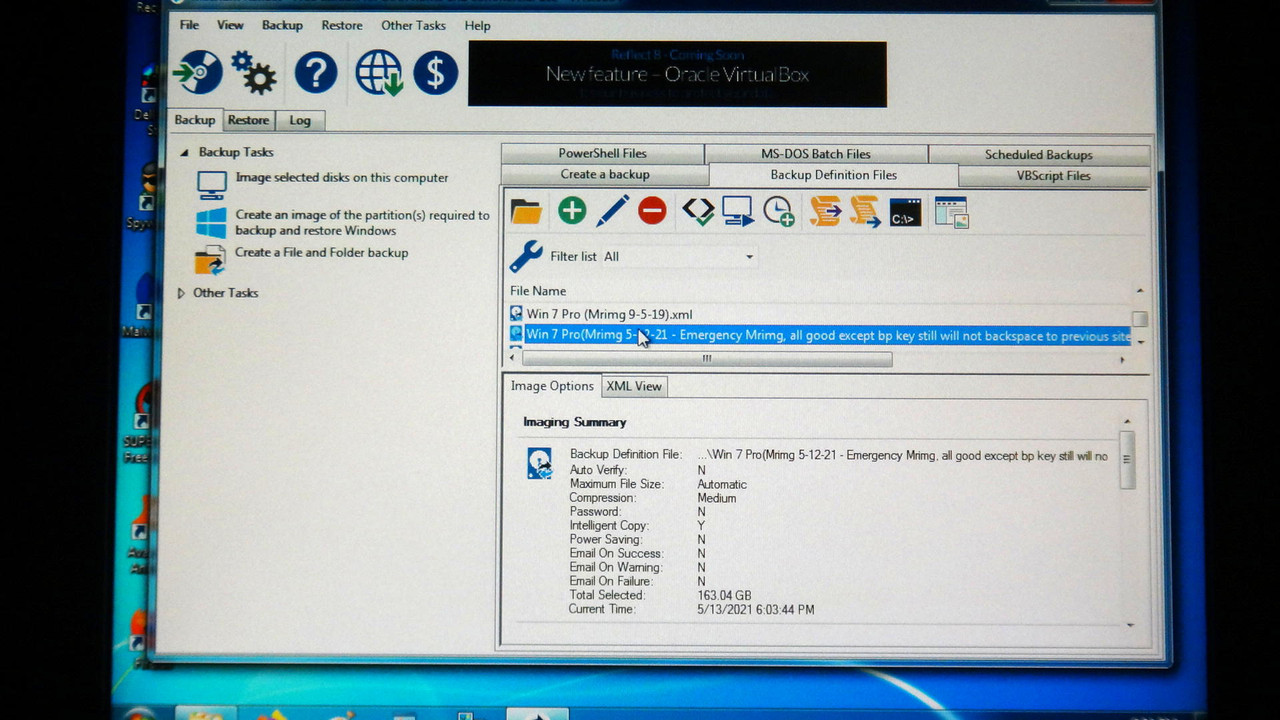This screenshot has width=1280, height=720.
Task: Click the file list vertical scroll-down arrow
Action: (x=1139, y=341)
